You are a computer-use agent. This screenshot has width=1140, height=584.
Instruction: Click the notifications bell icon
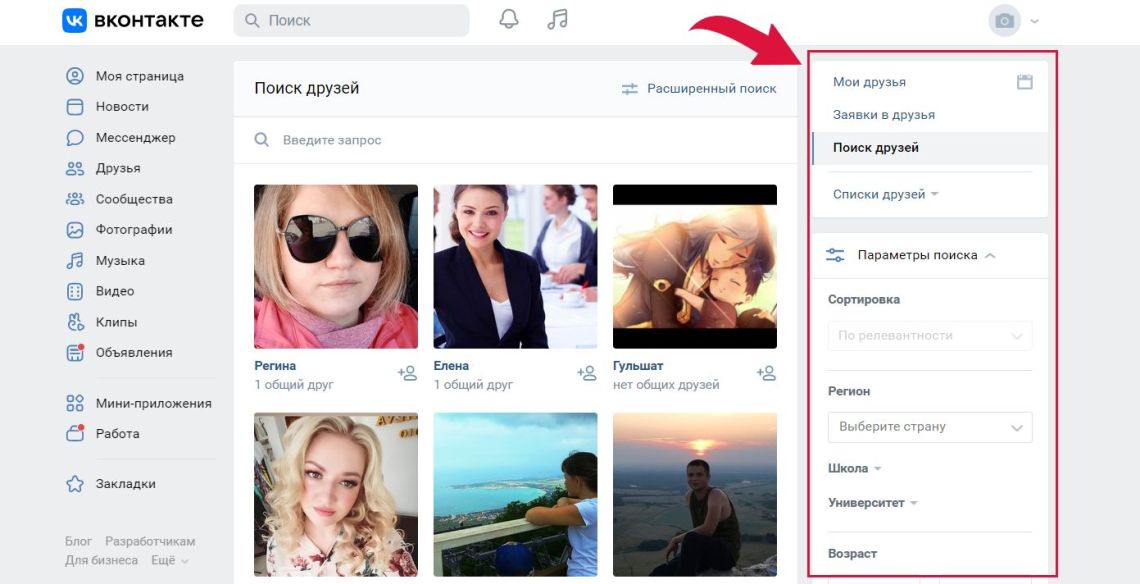(x=509, y=20)
